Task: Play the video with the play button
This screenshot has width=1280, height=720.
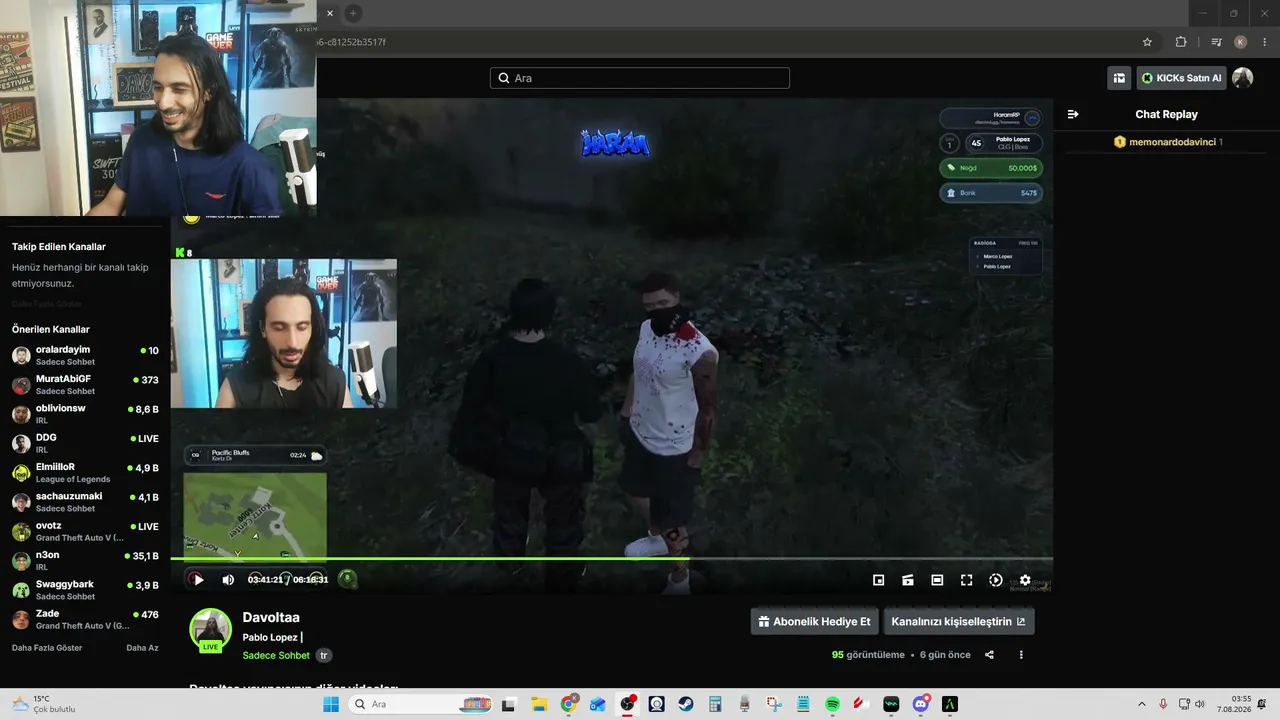Action: point(198,580)
